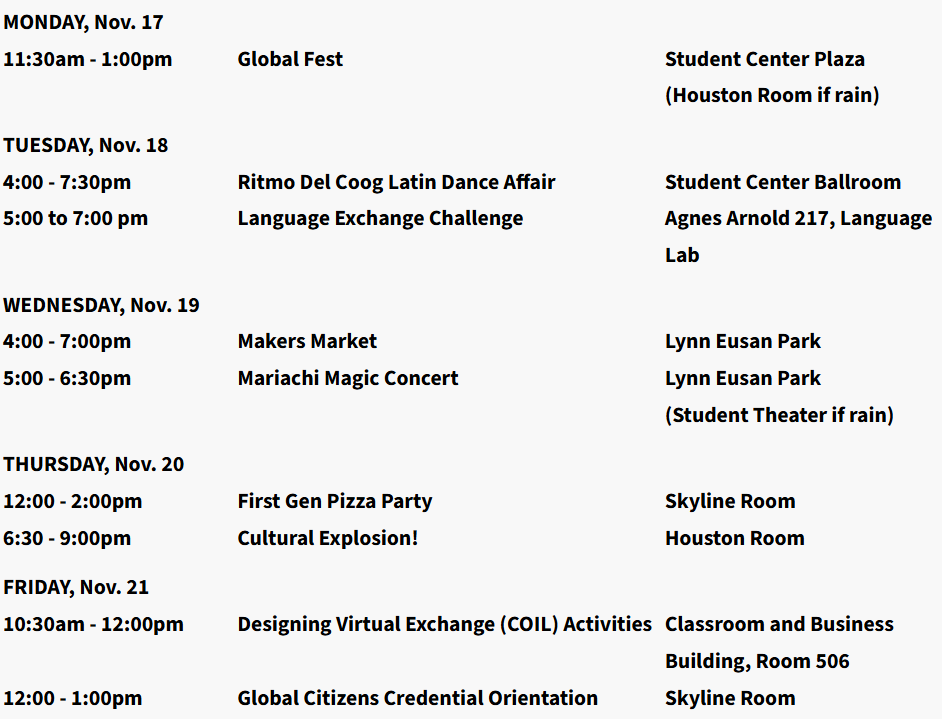Select the First Gen Pizza Party event

[x=335, y=501]
